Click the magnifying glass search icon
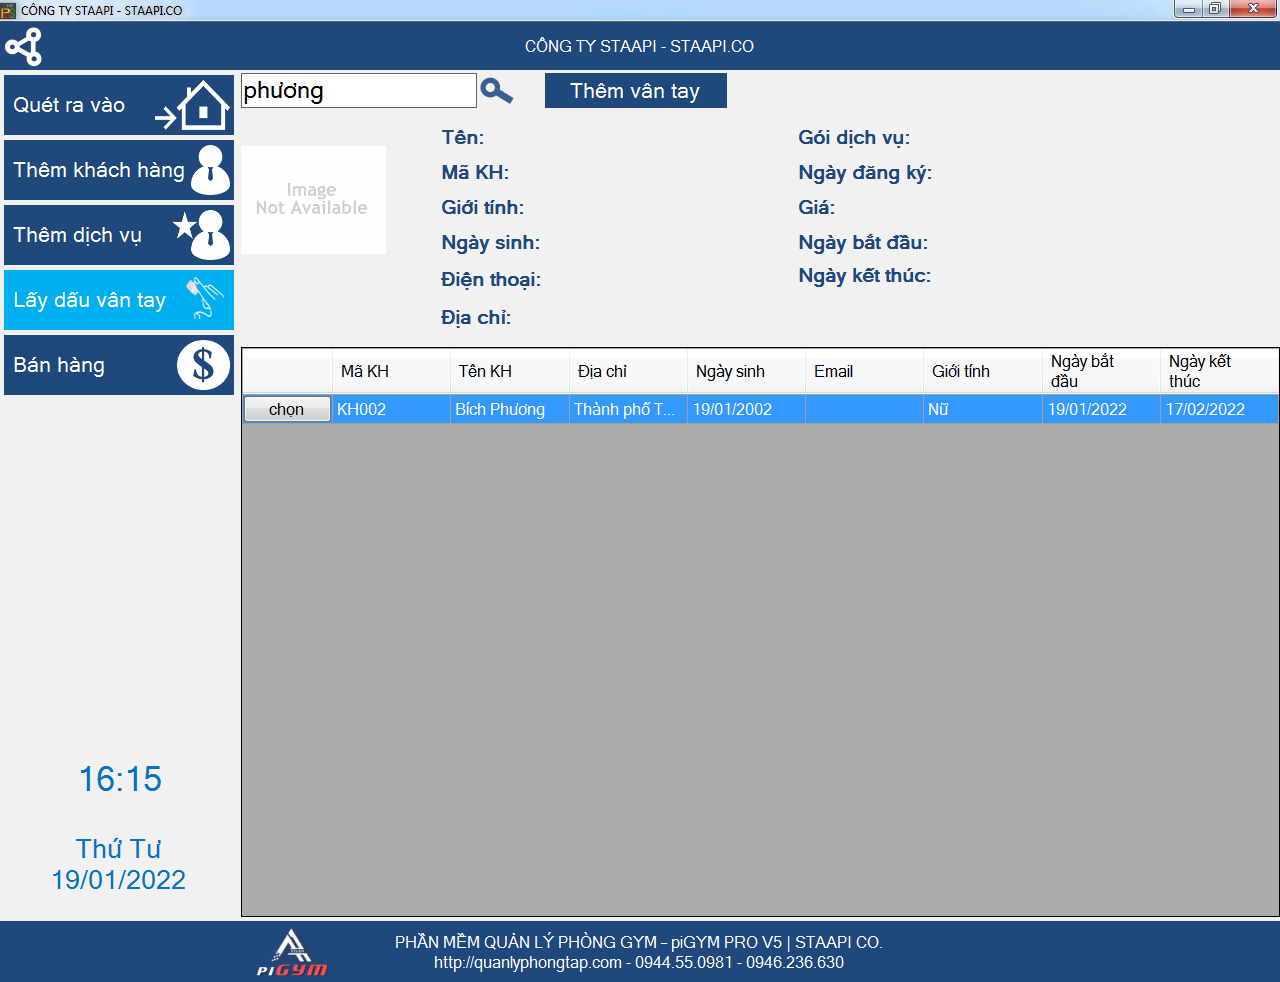This screenshot has height=982, width=1280. coord(496,91)
